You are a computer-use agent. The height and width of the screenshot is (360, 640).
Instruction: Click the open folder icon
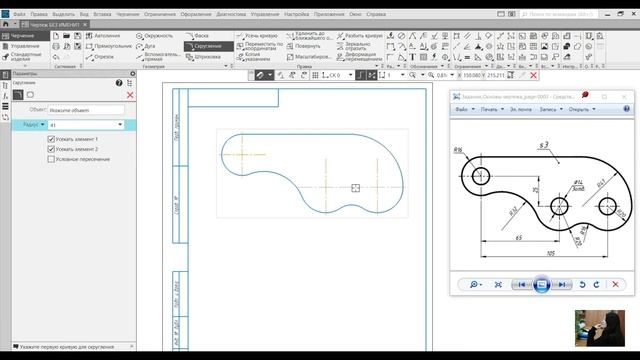click(67, 36)
